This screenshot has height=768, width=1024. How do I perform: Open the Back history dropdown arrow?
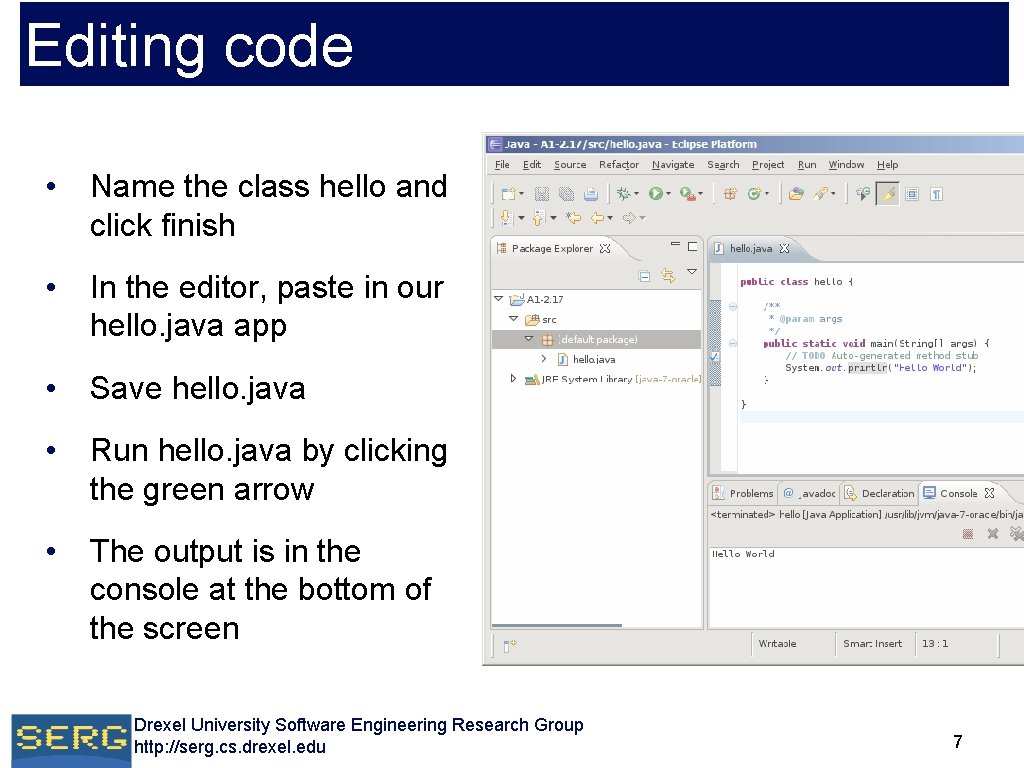pos(610,218)
